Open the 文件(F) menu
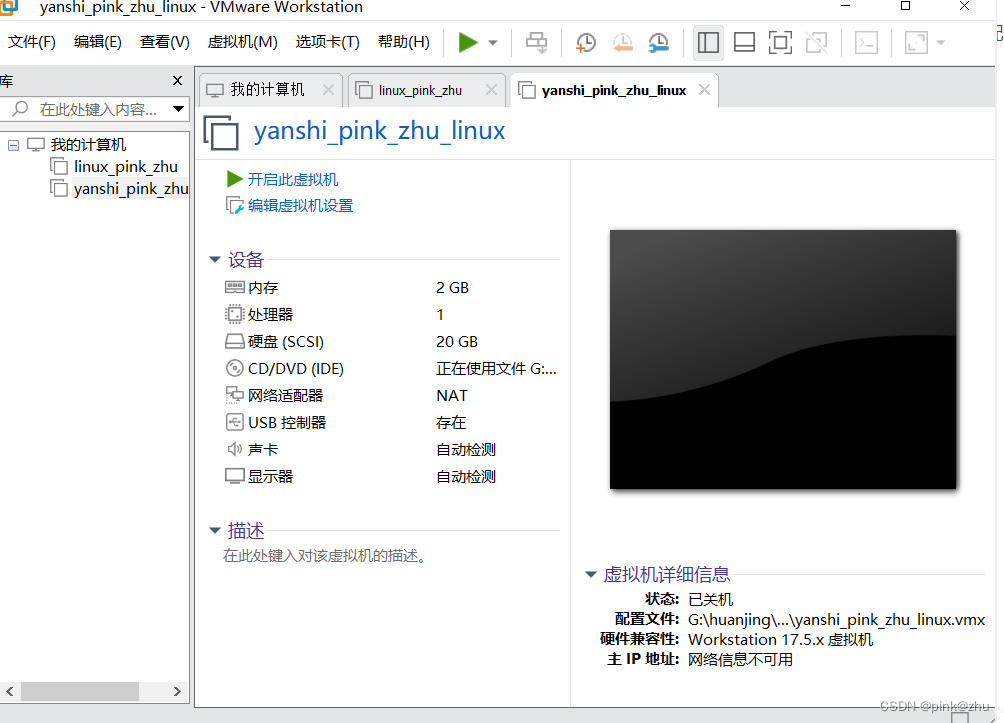The height and width of the screenshot is (723, 1004). [x=32, y=42]
